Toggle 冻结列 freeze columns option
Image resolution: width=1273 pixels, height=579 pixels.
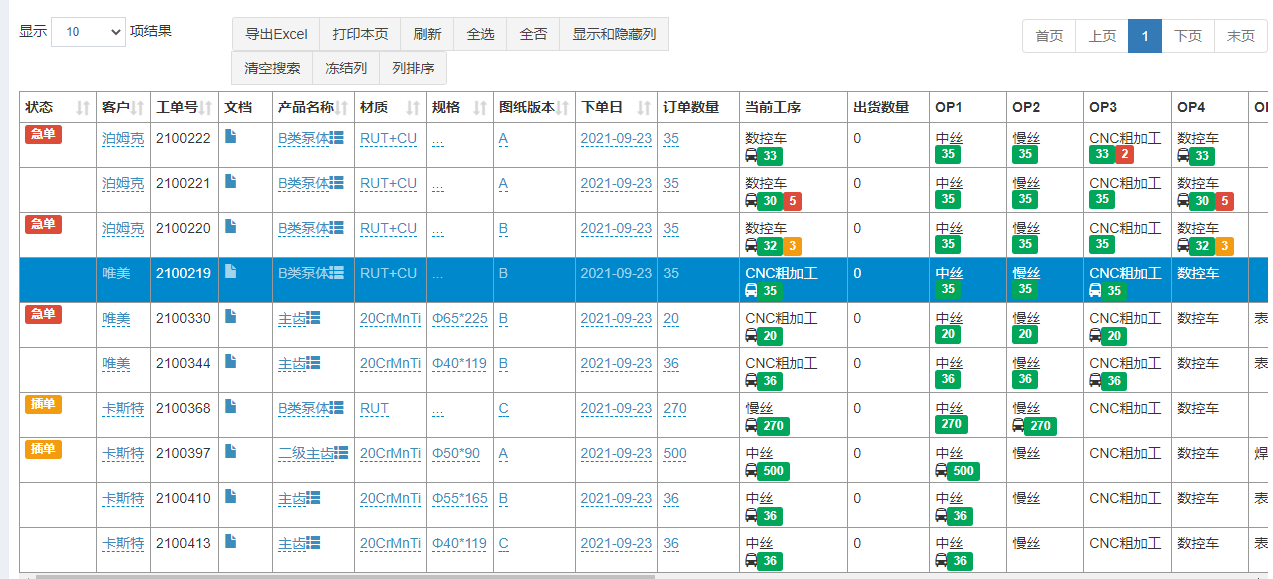[346, 68]
